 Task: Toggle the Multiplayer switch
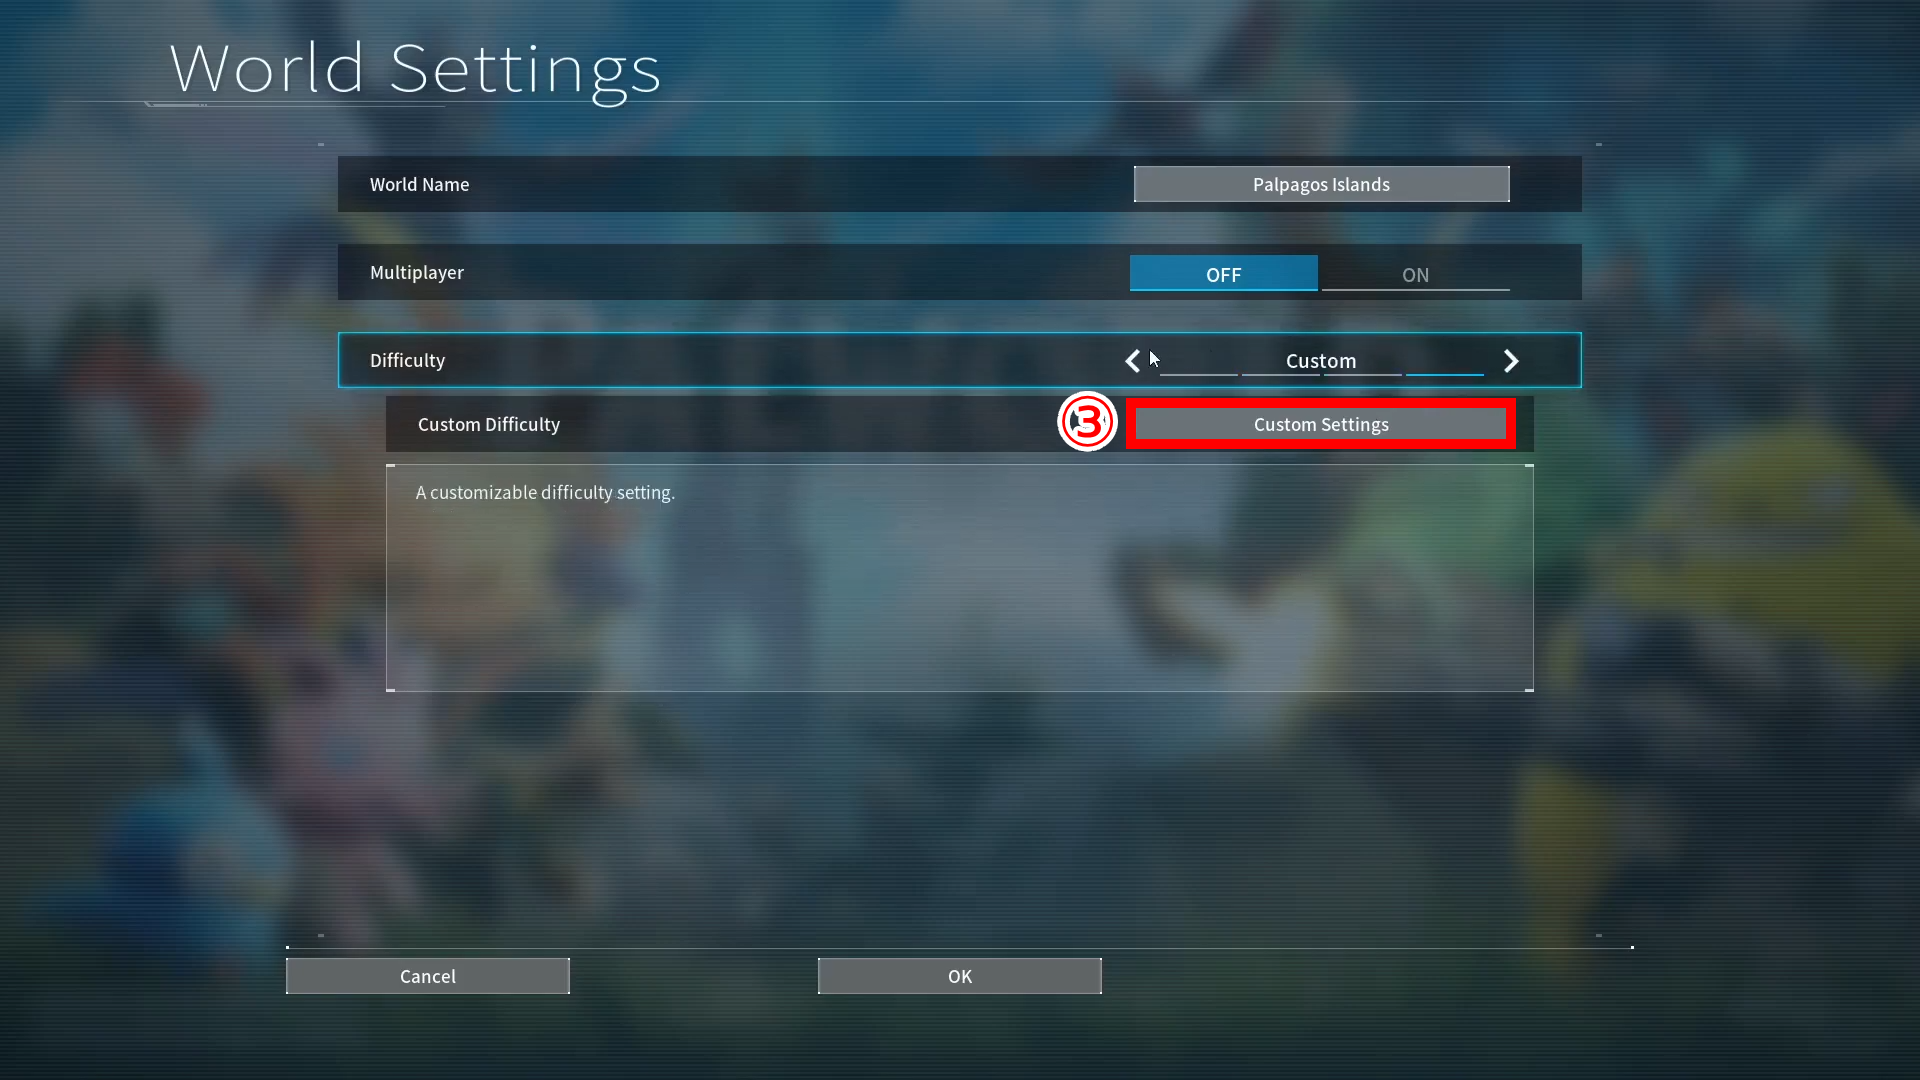click(x=1415, y=273)
